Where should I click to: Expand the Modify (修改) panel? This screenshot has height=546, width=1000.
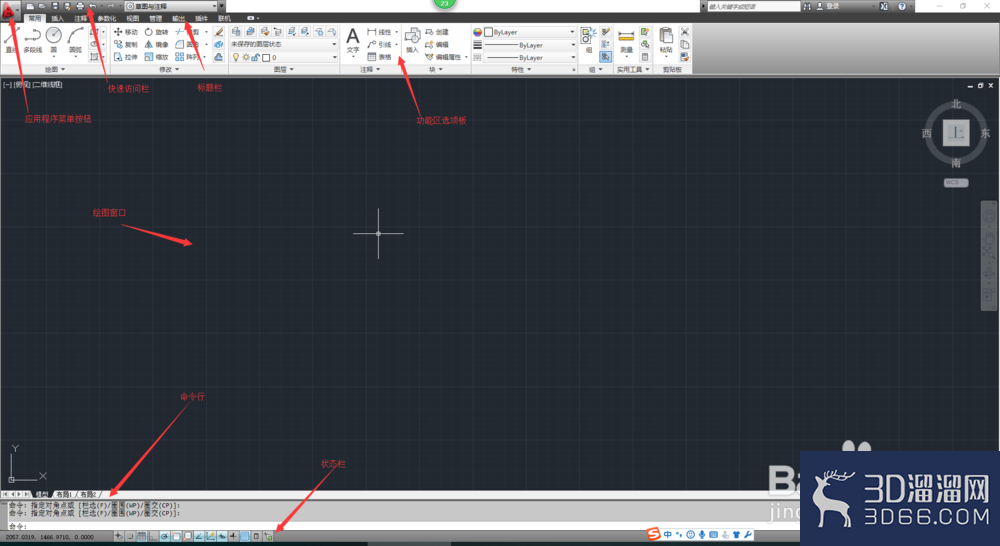point(169,70)
